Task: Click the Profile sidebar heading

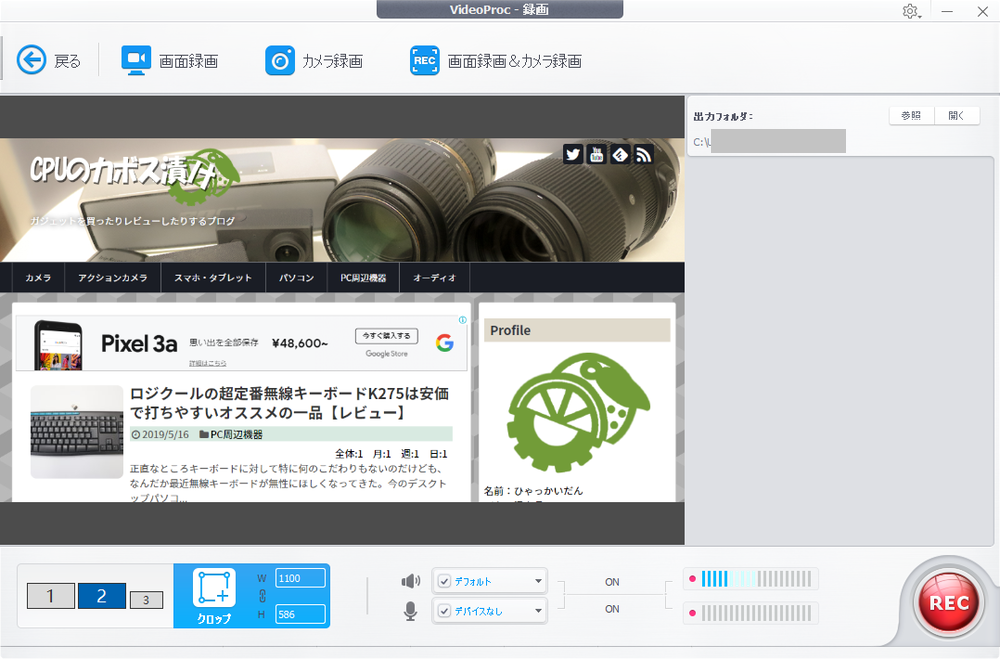Action: pos(577,330)
